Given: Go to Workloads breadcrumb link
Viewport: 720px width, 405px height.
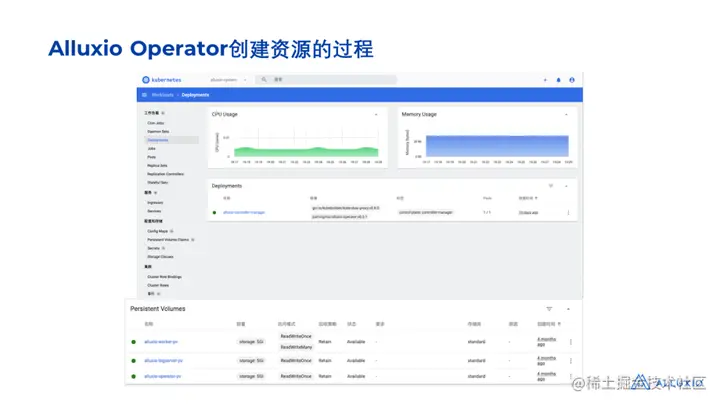Looking at the screenshot, I should tap(163, 95).
